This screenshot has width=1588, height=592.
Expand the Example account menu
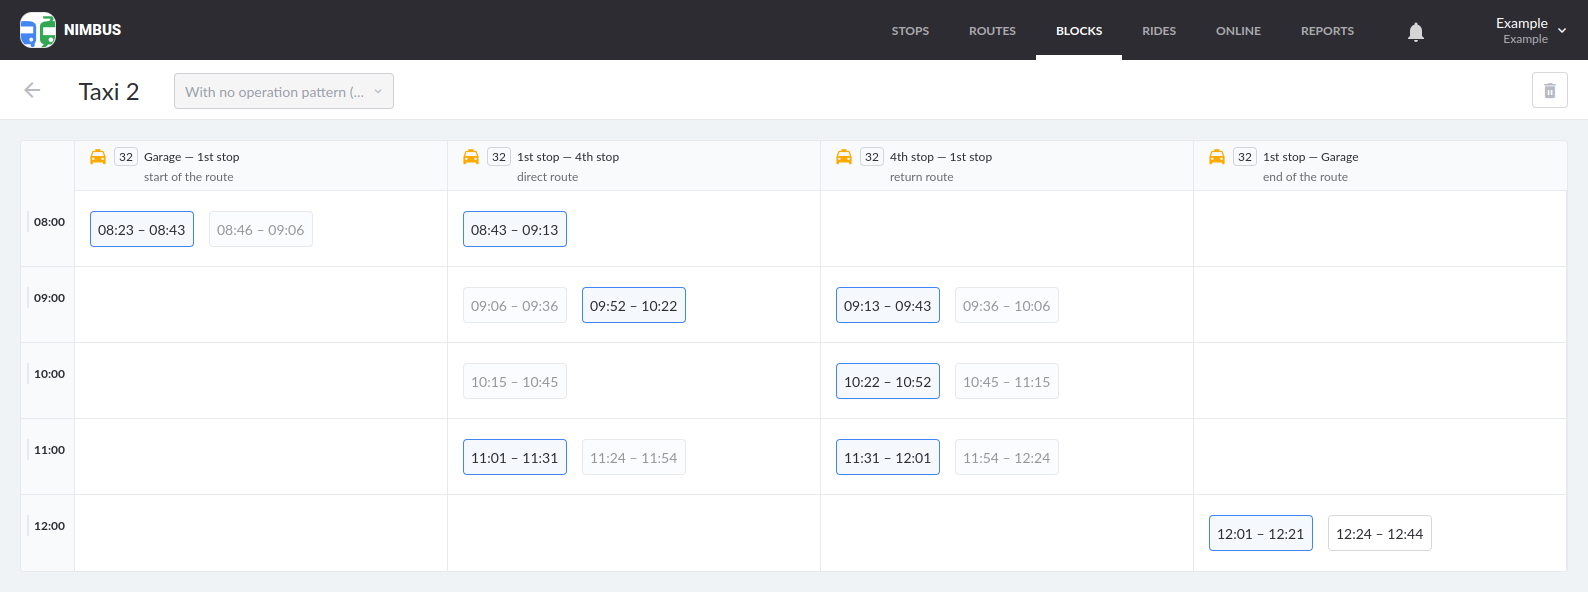(x=1530, y=30)
